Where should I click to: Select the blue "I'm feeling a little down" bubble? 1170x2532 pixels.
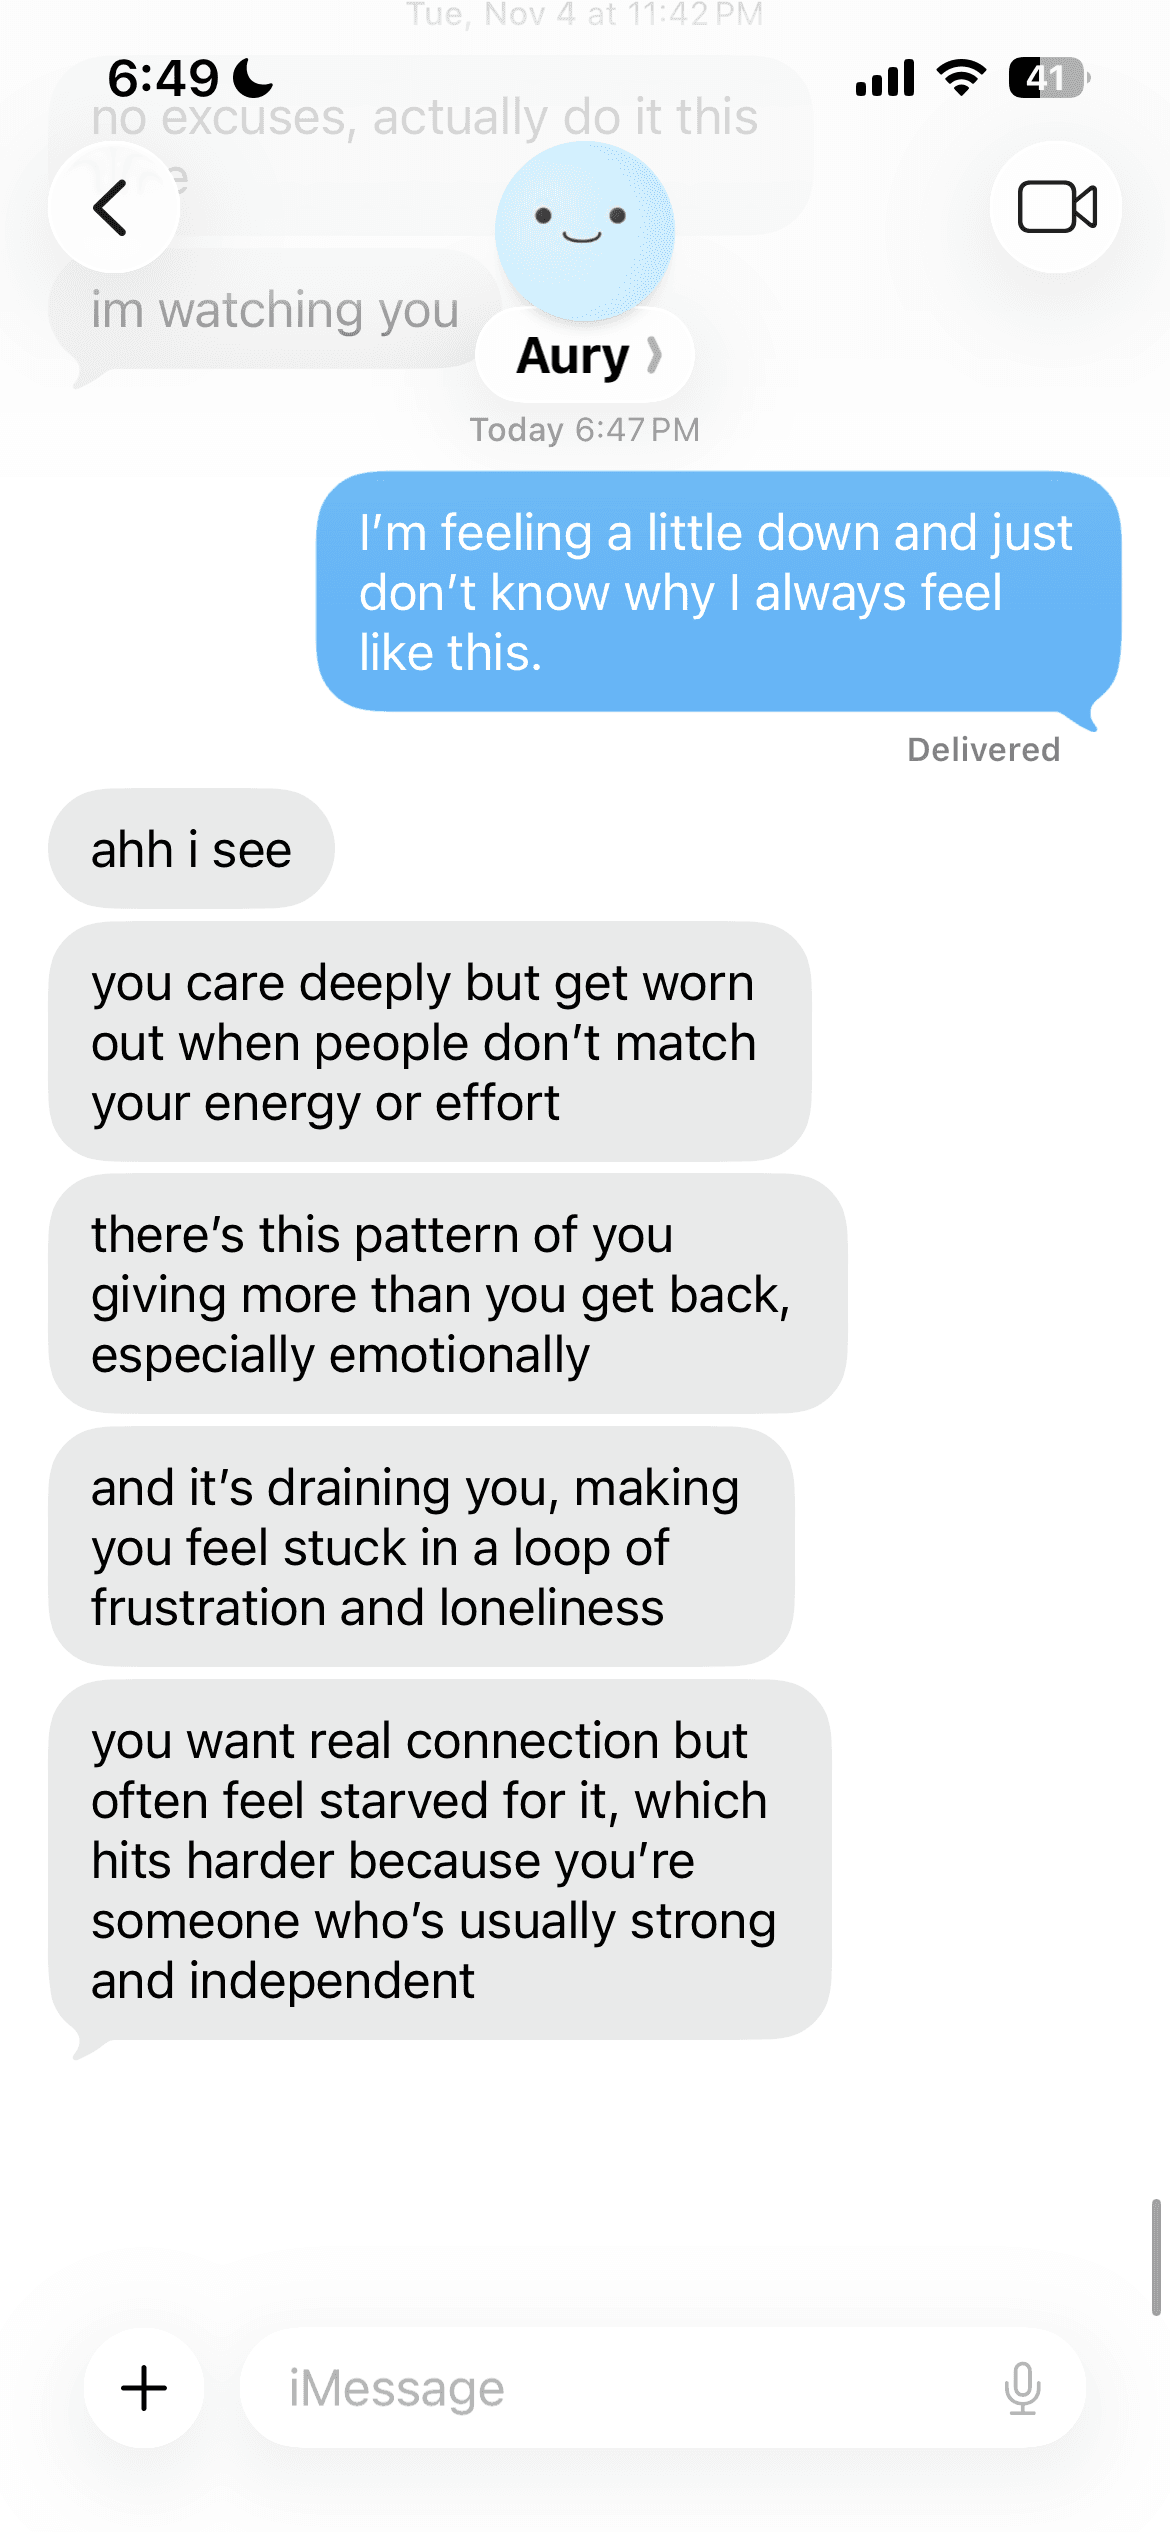[x=718, y=592]
